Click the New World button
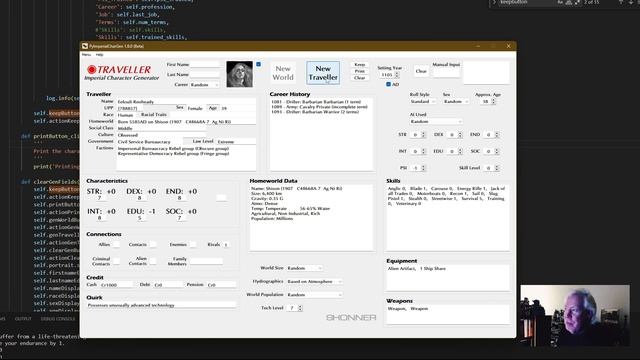This screenshot has height=360, width=640. pos(283,73)
